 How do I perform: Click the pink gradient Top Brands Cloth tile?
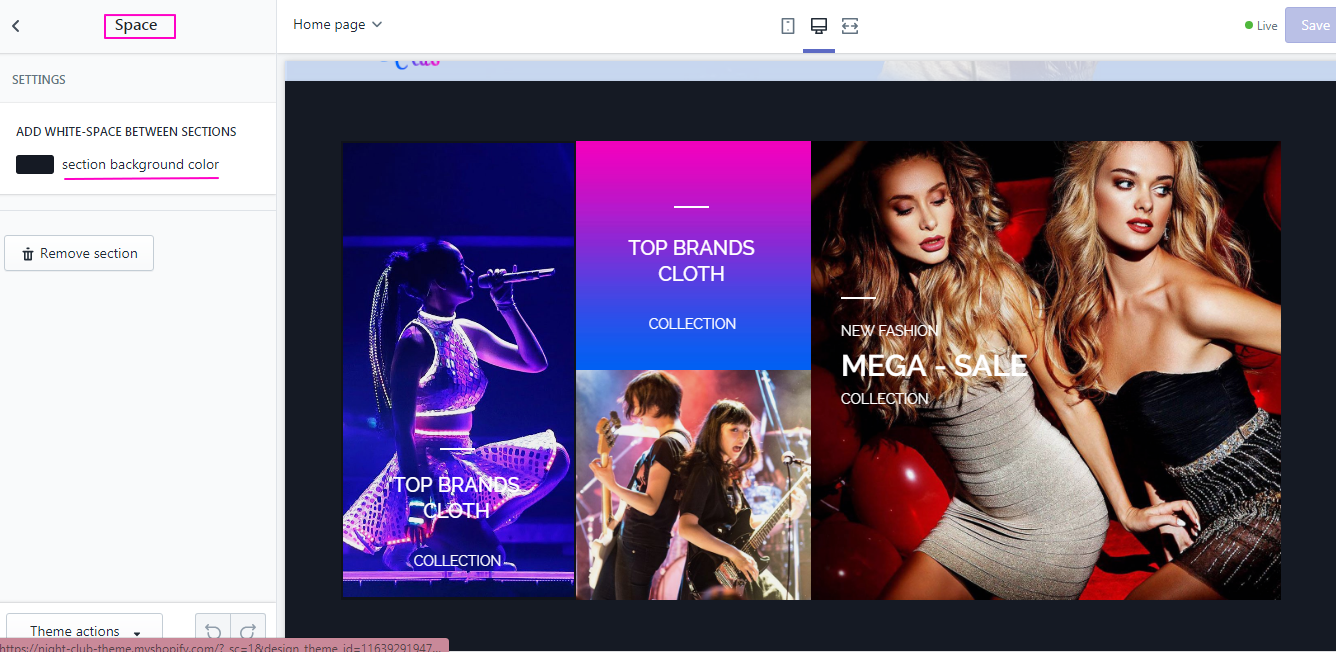click(693, 256)
